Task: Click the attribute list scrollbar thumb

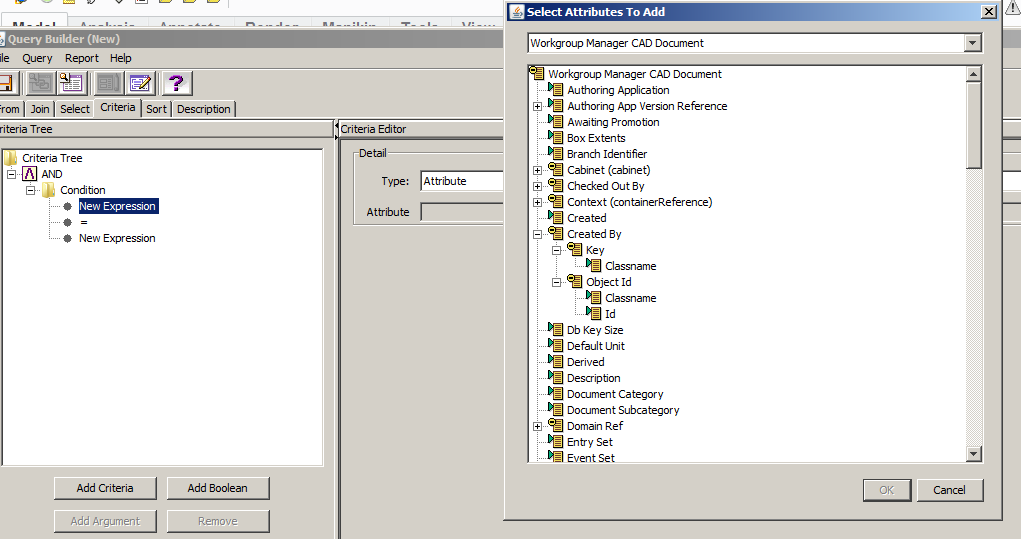Action: pos(973,126)
